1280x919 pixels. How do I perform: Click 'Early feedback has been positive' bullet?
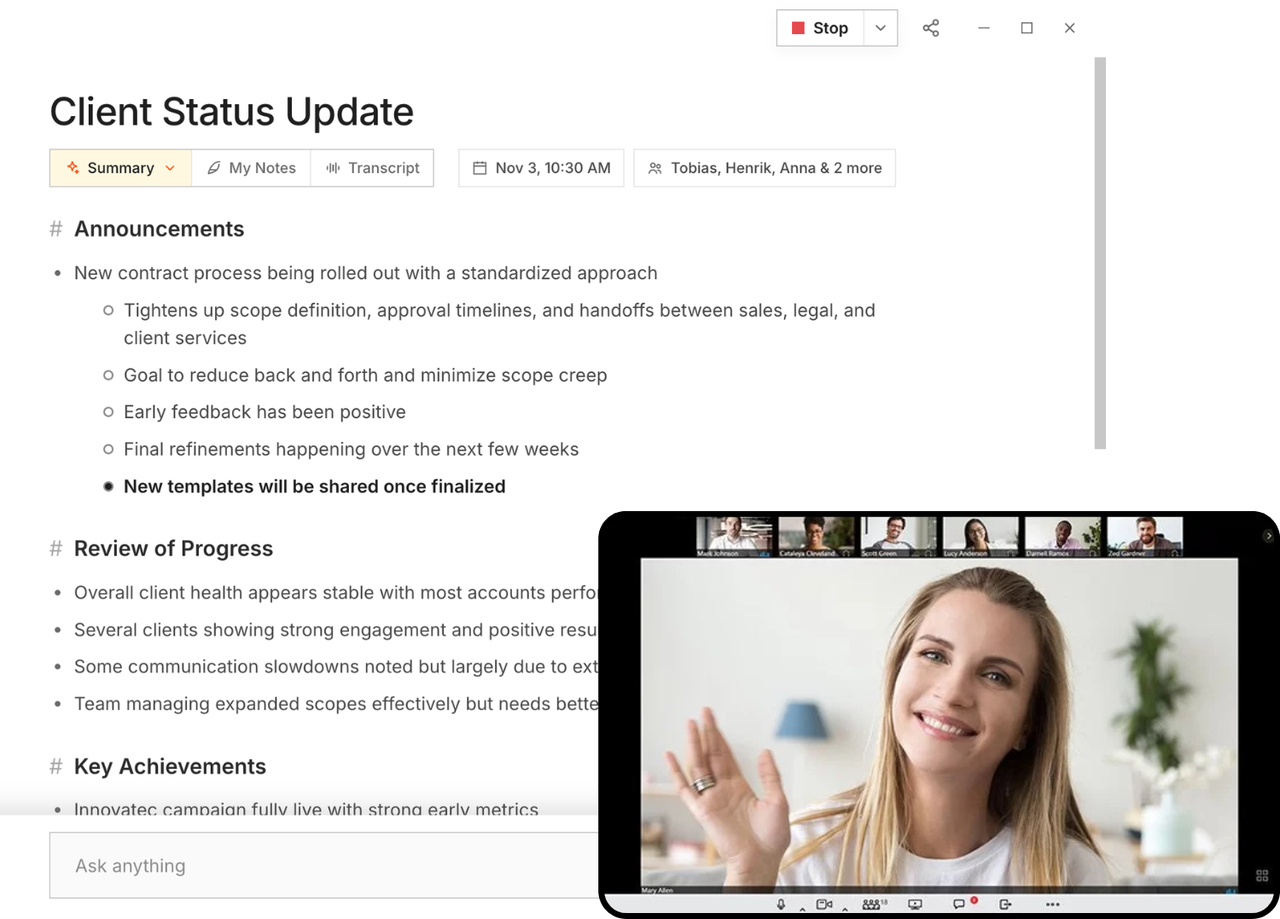coord(265,412)
